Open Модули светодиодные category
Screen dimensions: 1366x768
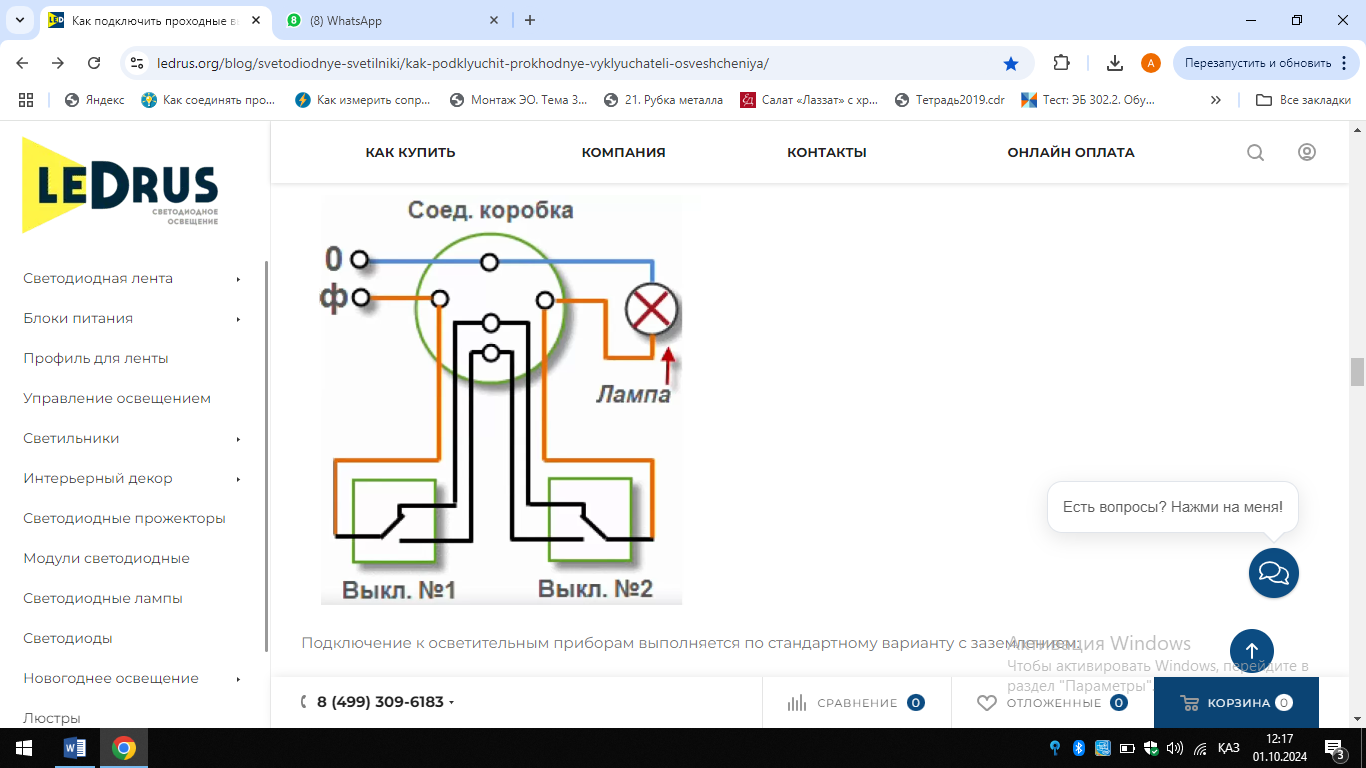(106, 559)
